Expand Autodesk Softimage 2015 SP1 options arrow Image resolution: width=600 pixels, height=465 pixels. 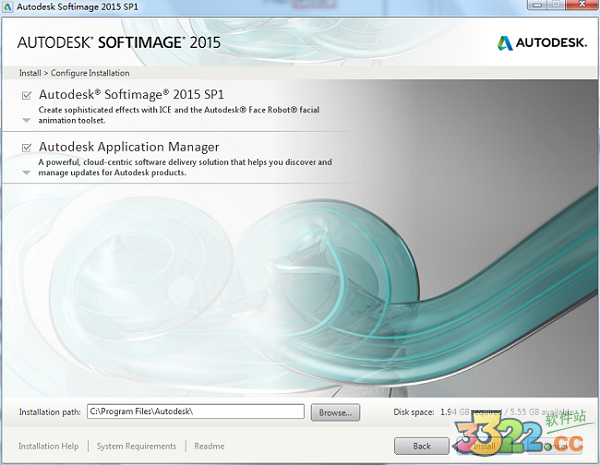point(26,121)
